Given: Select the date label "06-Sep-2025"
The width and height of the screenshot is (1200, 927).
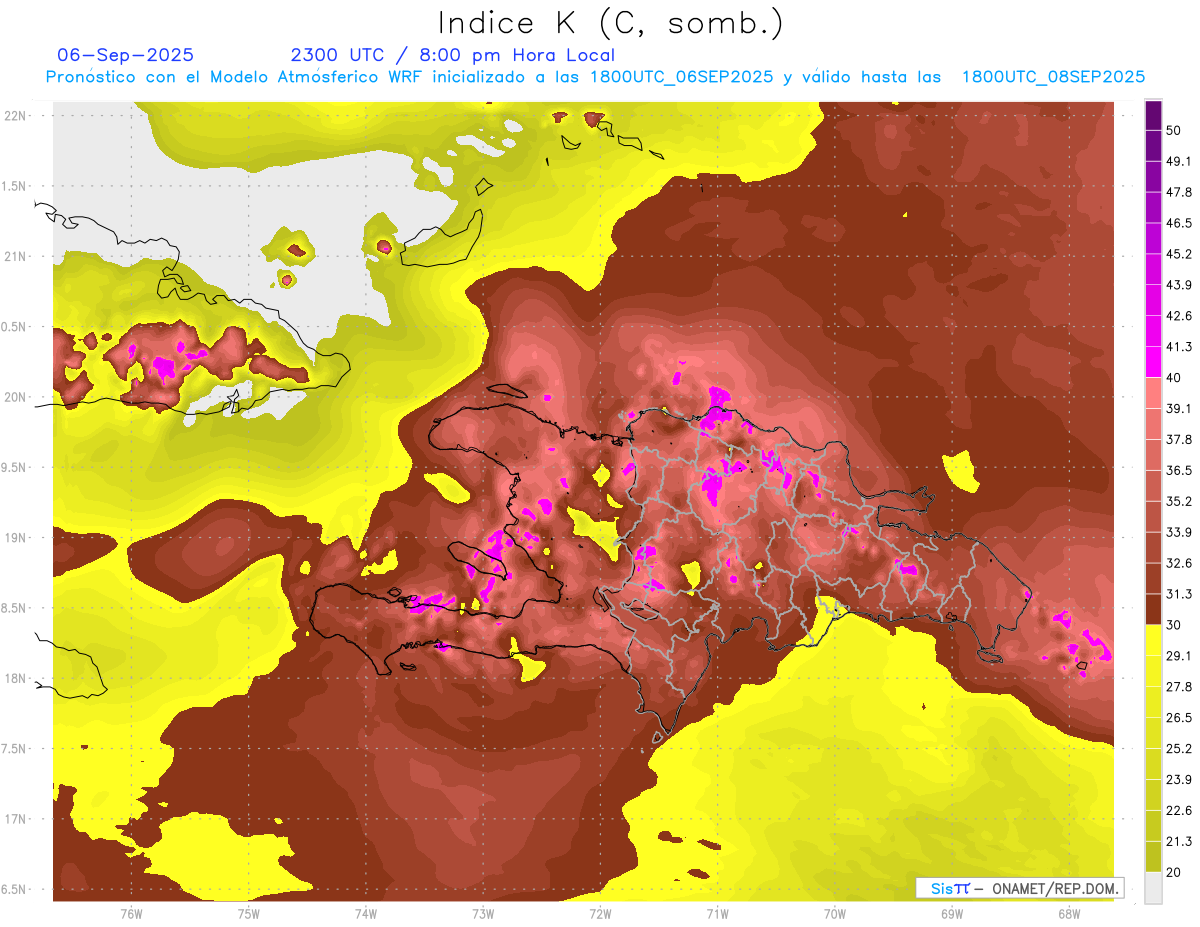Looking at the screenshot, I should [125, 54].
